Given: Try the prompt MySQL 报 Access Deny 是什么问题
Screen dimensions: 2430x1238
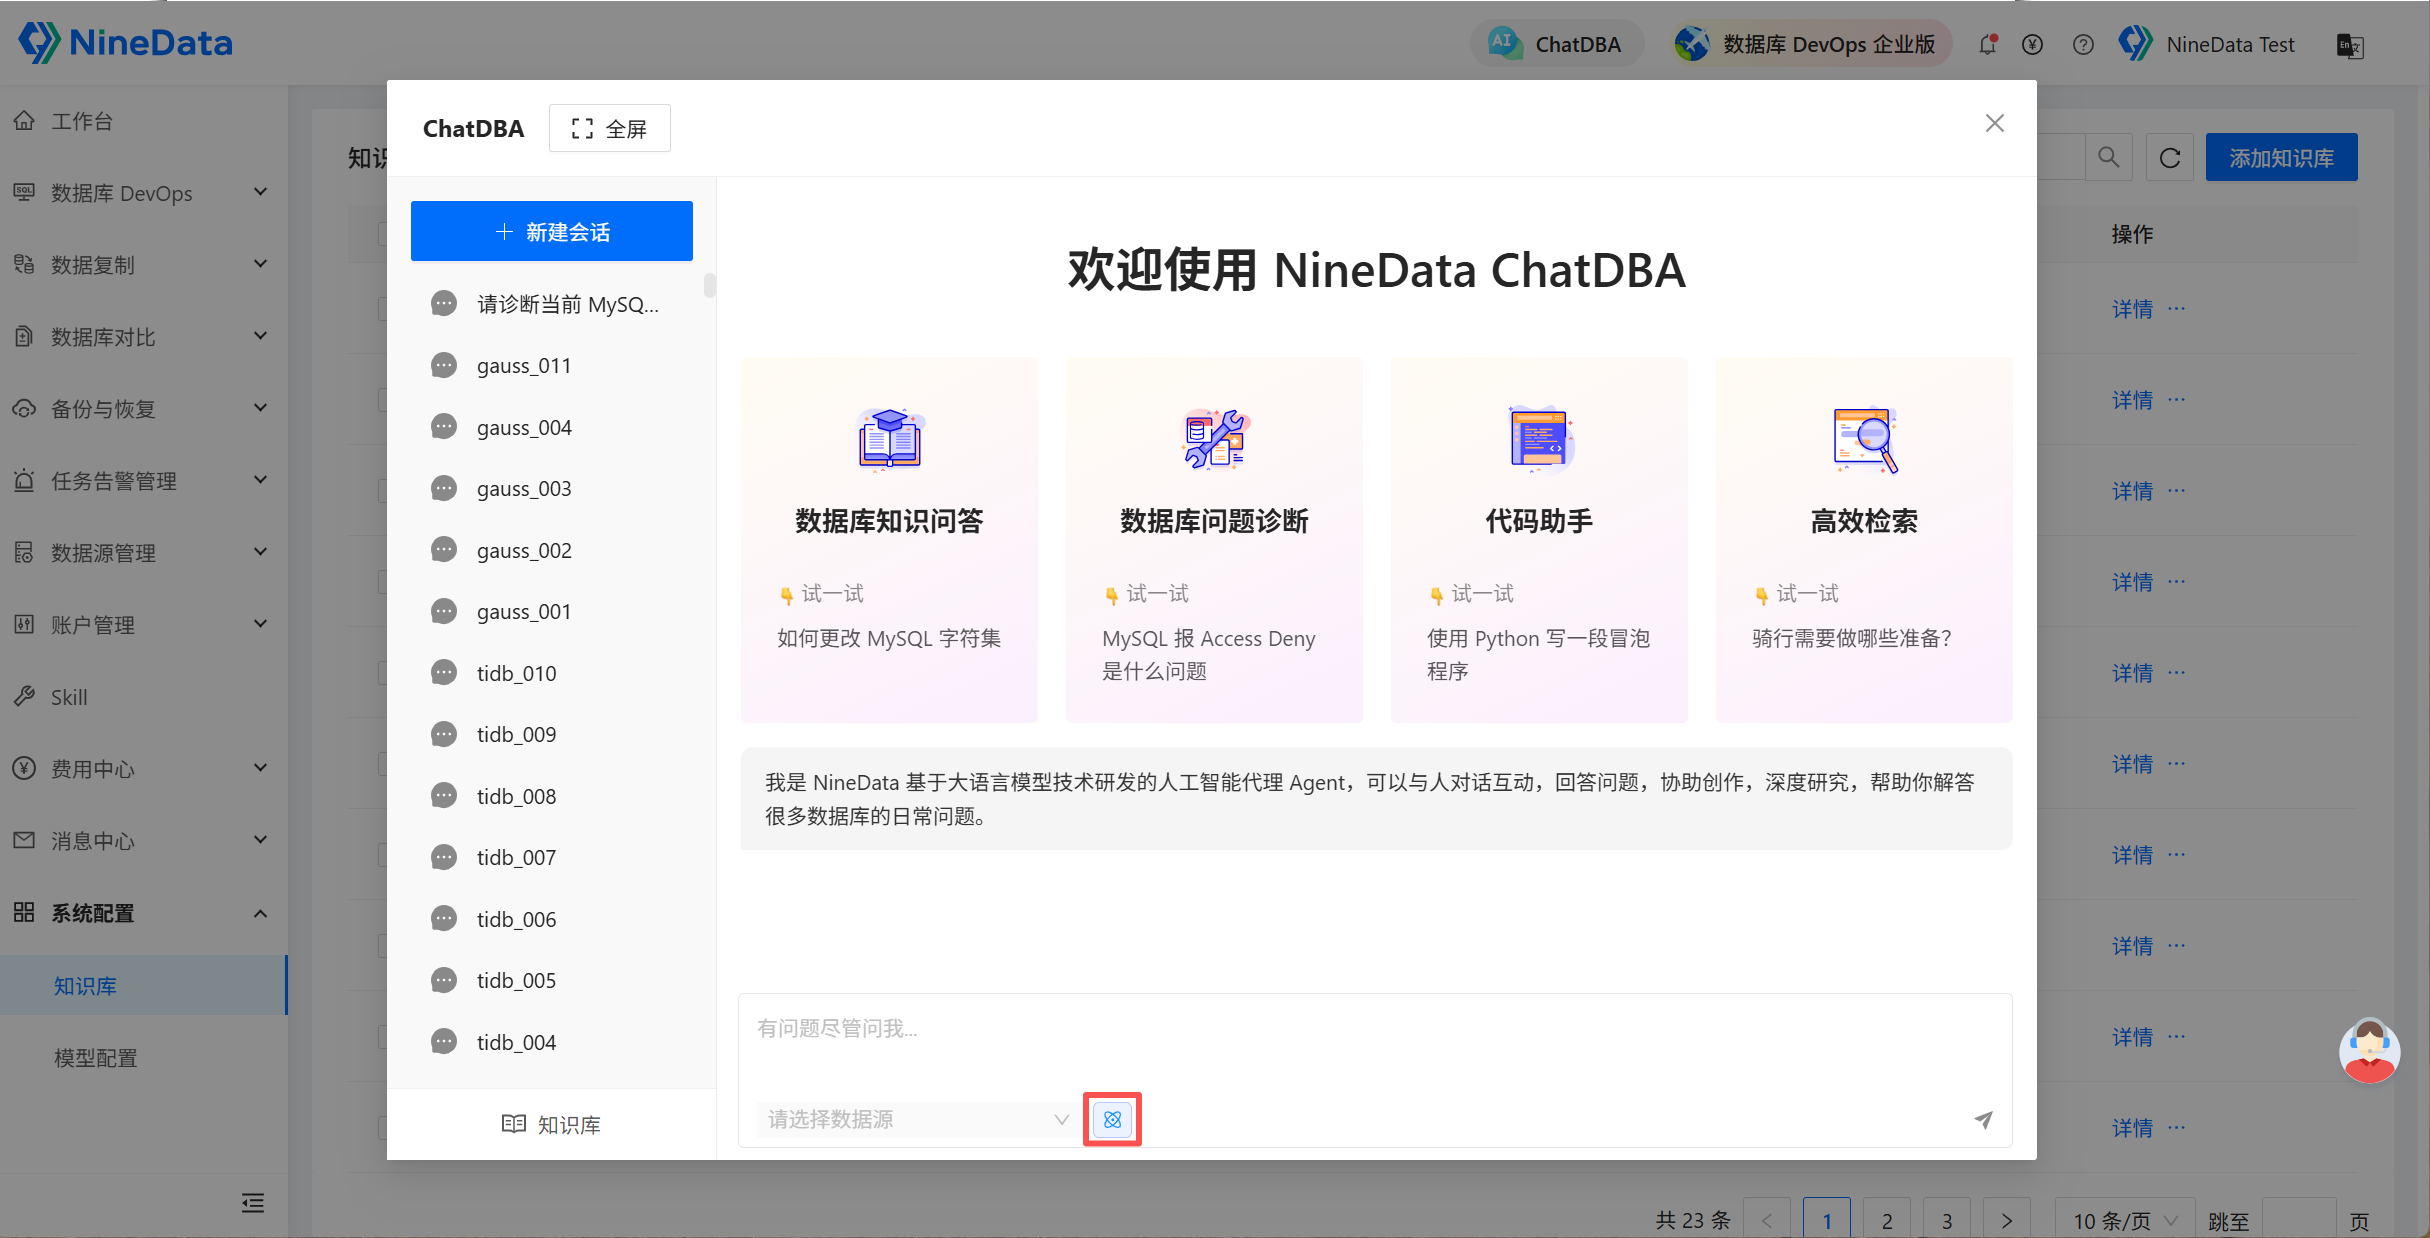Looking at the screenshot, I should point(1209,654).
